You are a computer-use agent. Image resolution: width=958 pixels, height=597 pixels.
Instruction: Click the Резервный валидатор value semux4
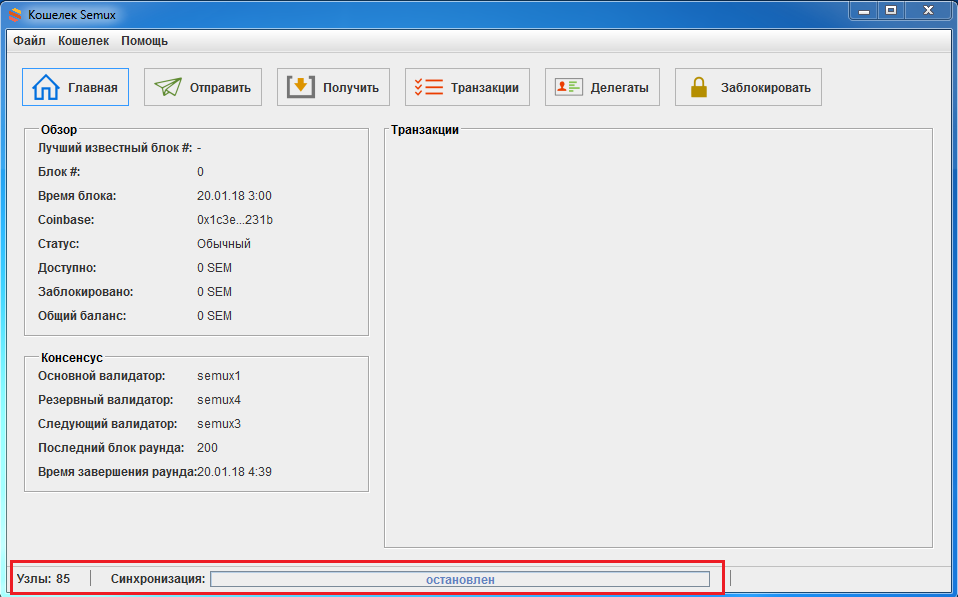point(219,400)
